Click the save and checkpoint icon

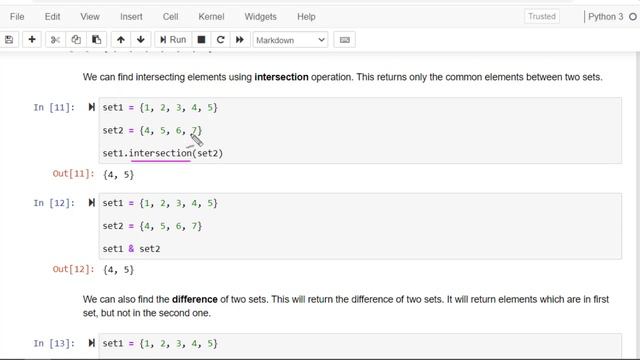pos(9,40)
